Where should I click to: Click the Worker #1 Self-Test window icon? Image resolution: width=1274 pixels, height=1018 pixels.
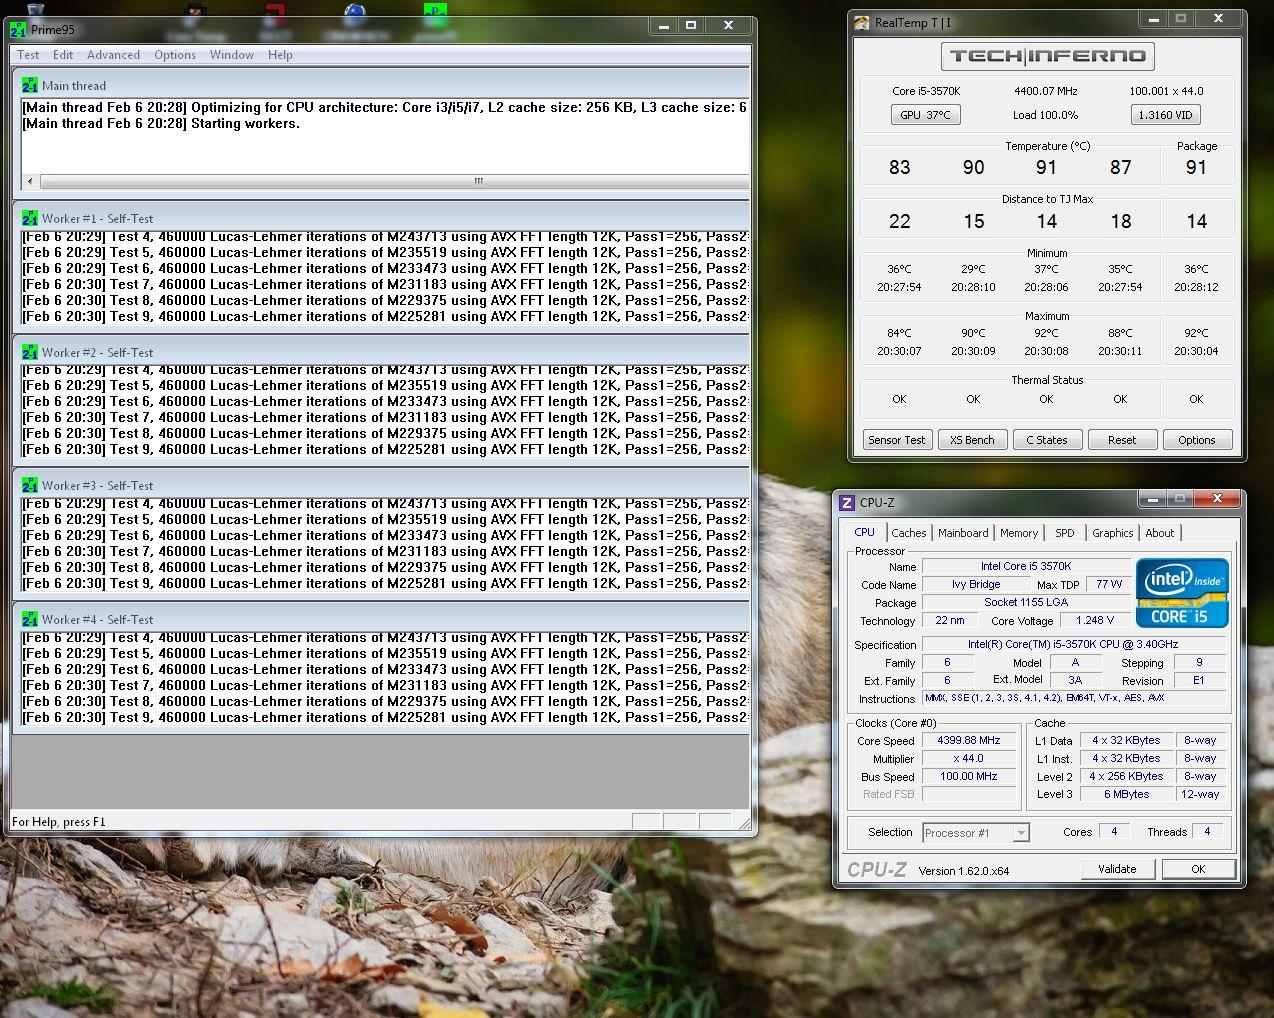click(x=30, y=218)
